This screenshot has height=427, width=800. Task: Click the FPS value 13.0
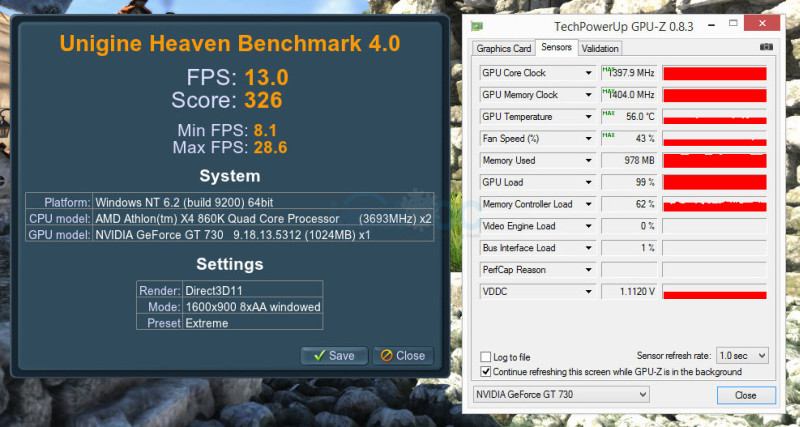coord(266,78)
